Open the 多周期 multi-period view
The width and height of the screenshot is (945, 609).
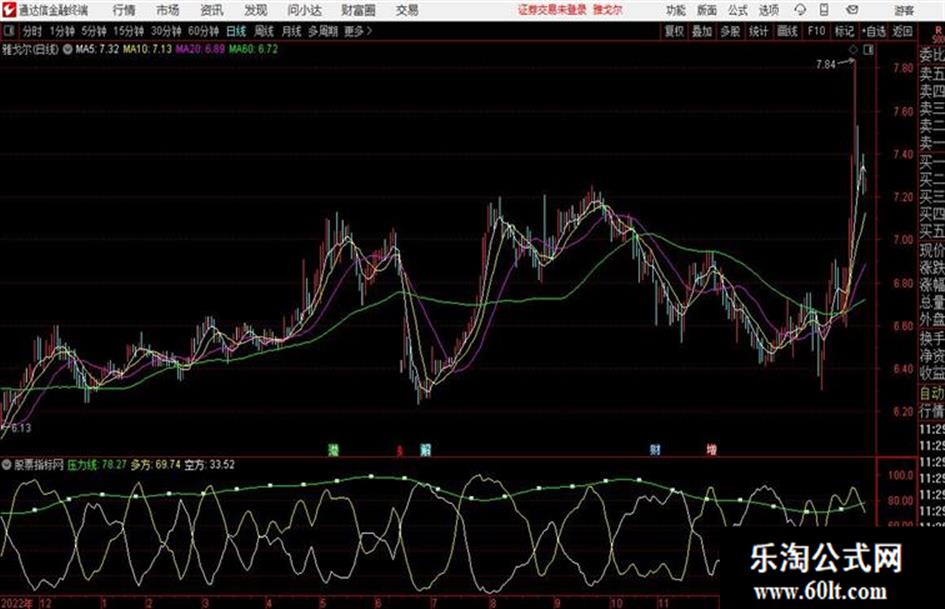coord(323,31)
